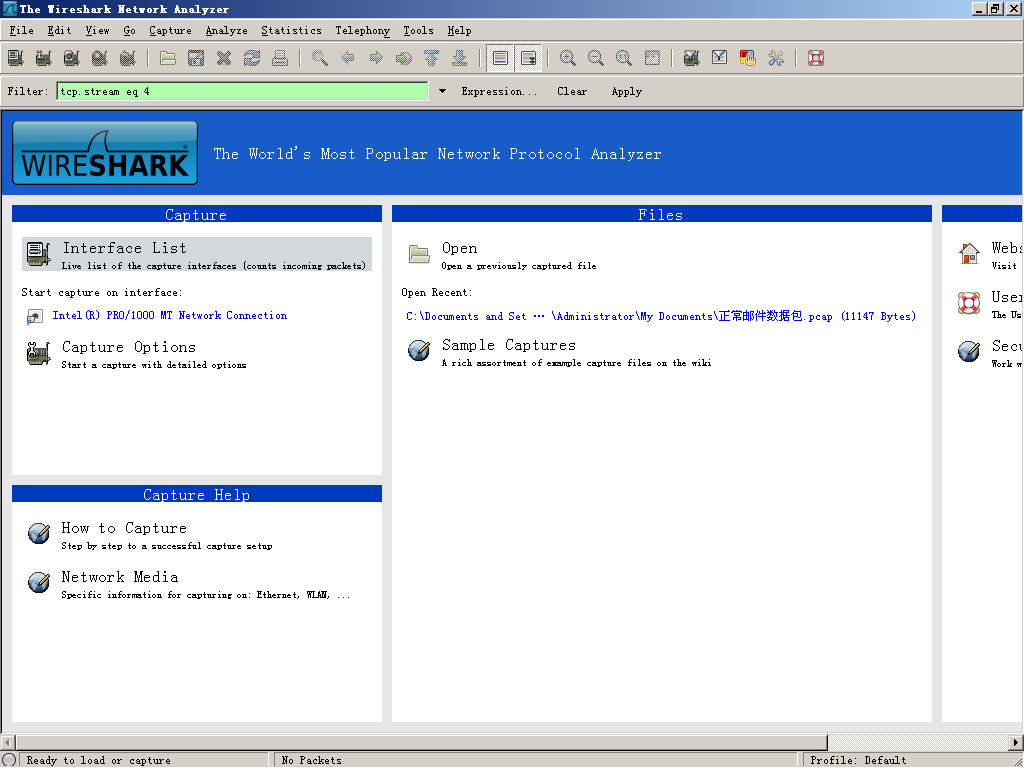
Task: Click the start capture toolbar icon
Action: [x=72, y=58]
